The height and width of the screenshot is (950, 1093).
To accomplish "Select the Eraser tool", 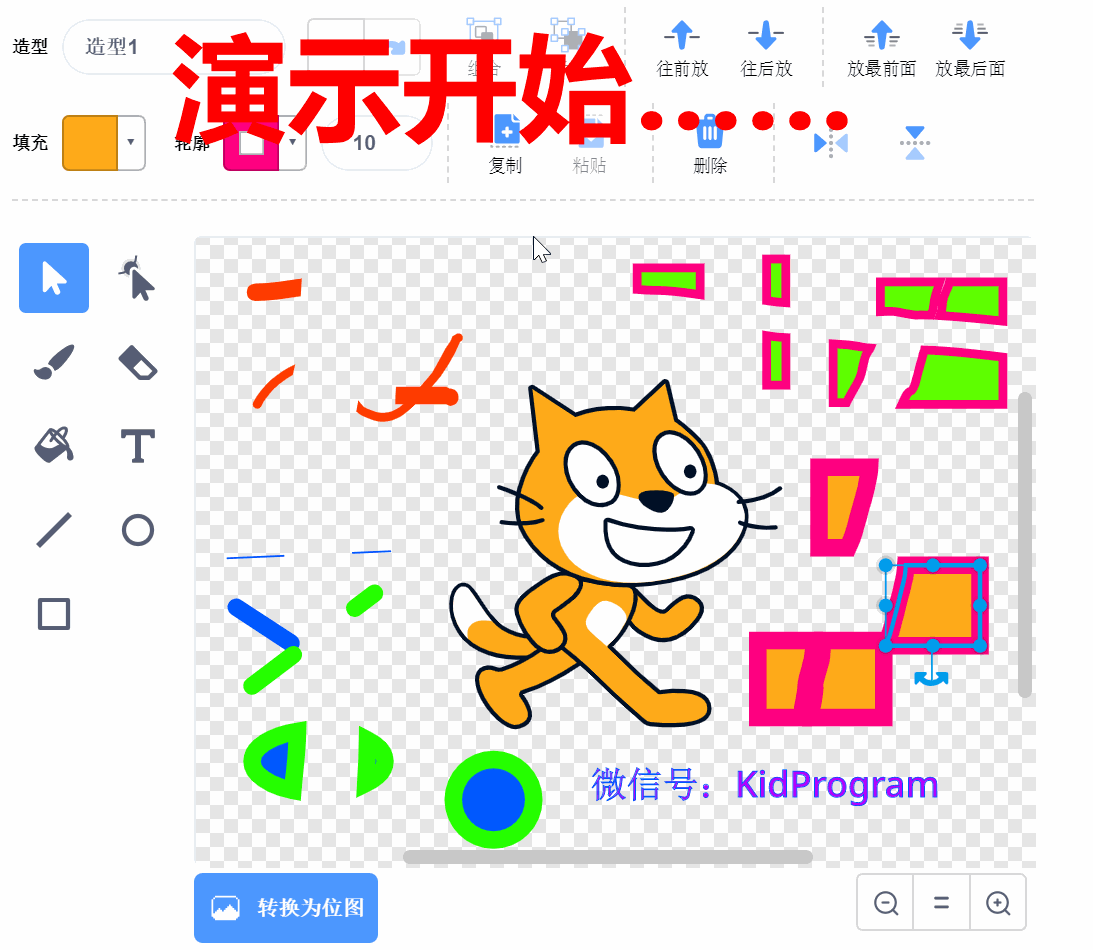I will [x=137, y=362].
